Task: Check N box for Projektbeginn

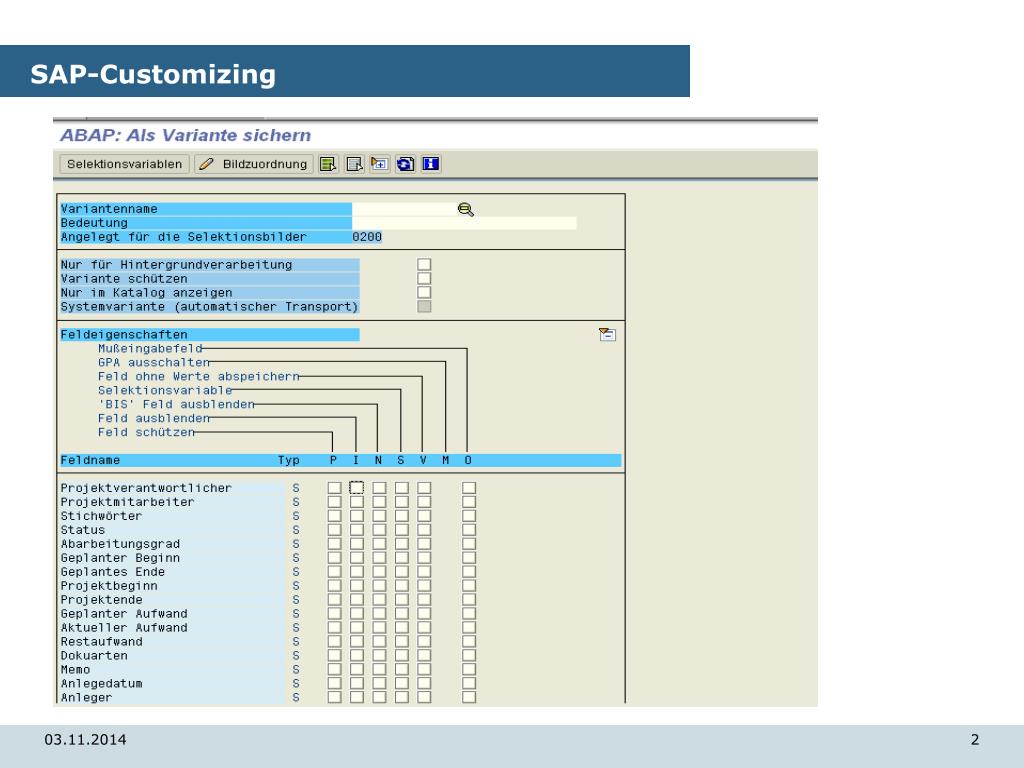Action: 379,586
